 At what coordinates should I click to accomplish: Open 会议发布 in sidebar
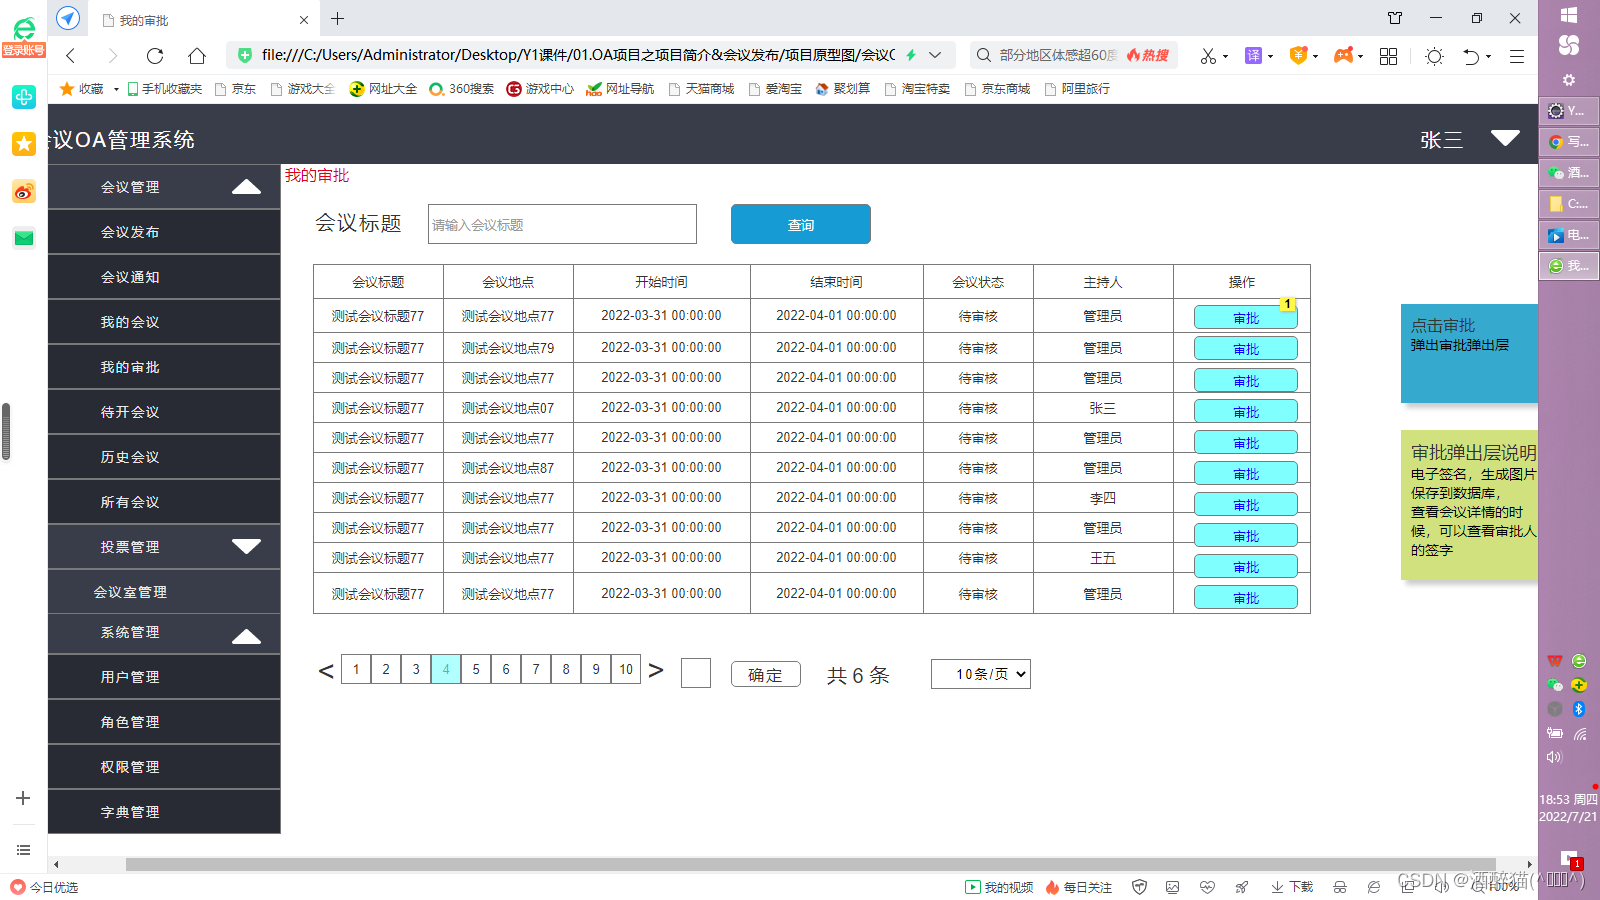click(x=164, y=232)
